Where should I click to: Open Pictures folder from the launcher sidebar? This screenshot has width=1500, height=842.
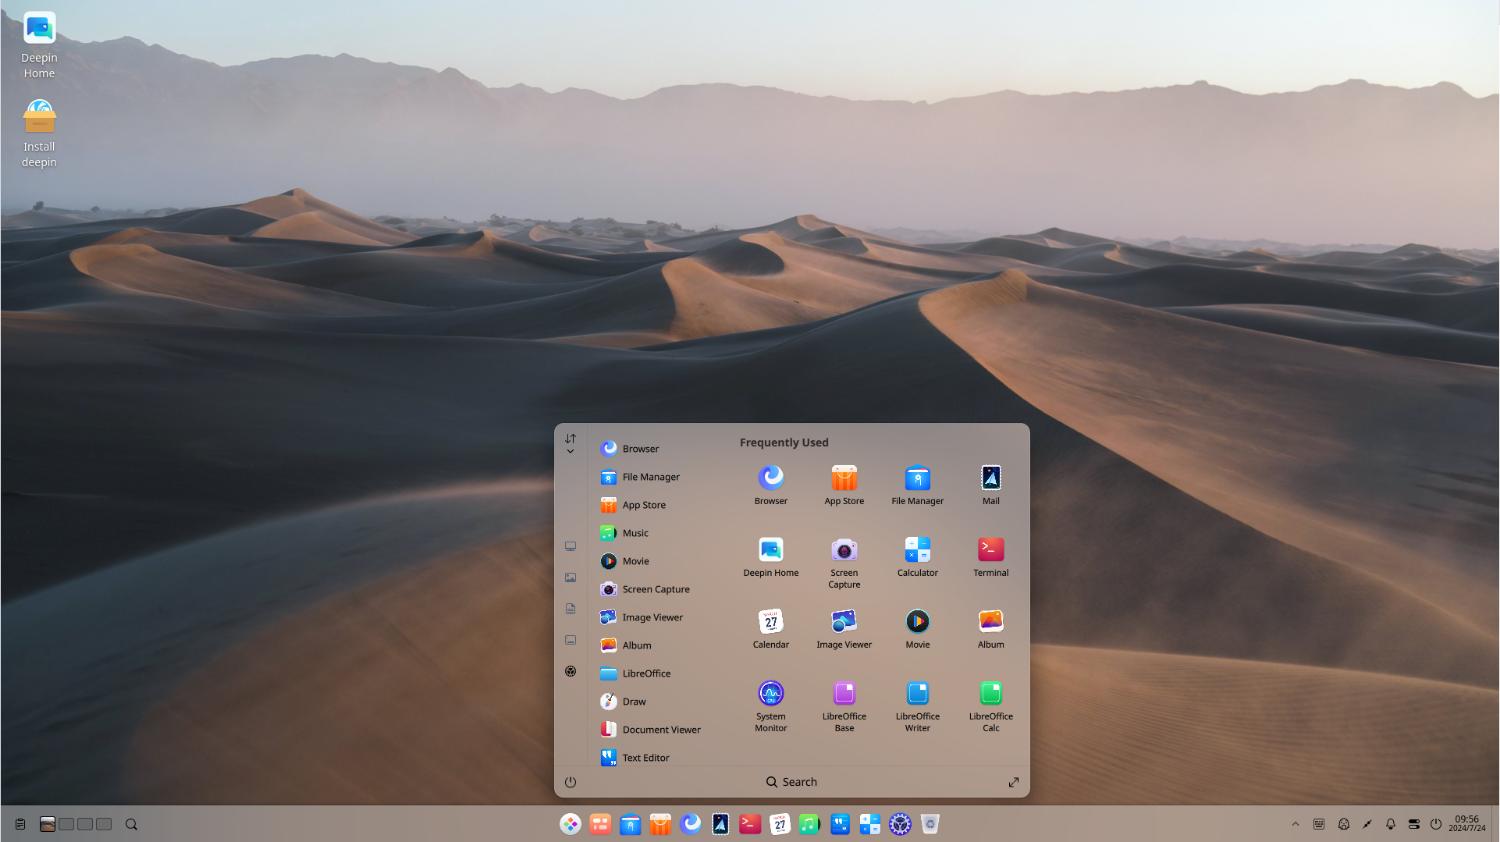[570, 577]
